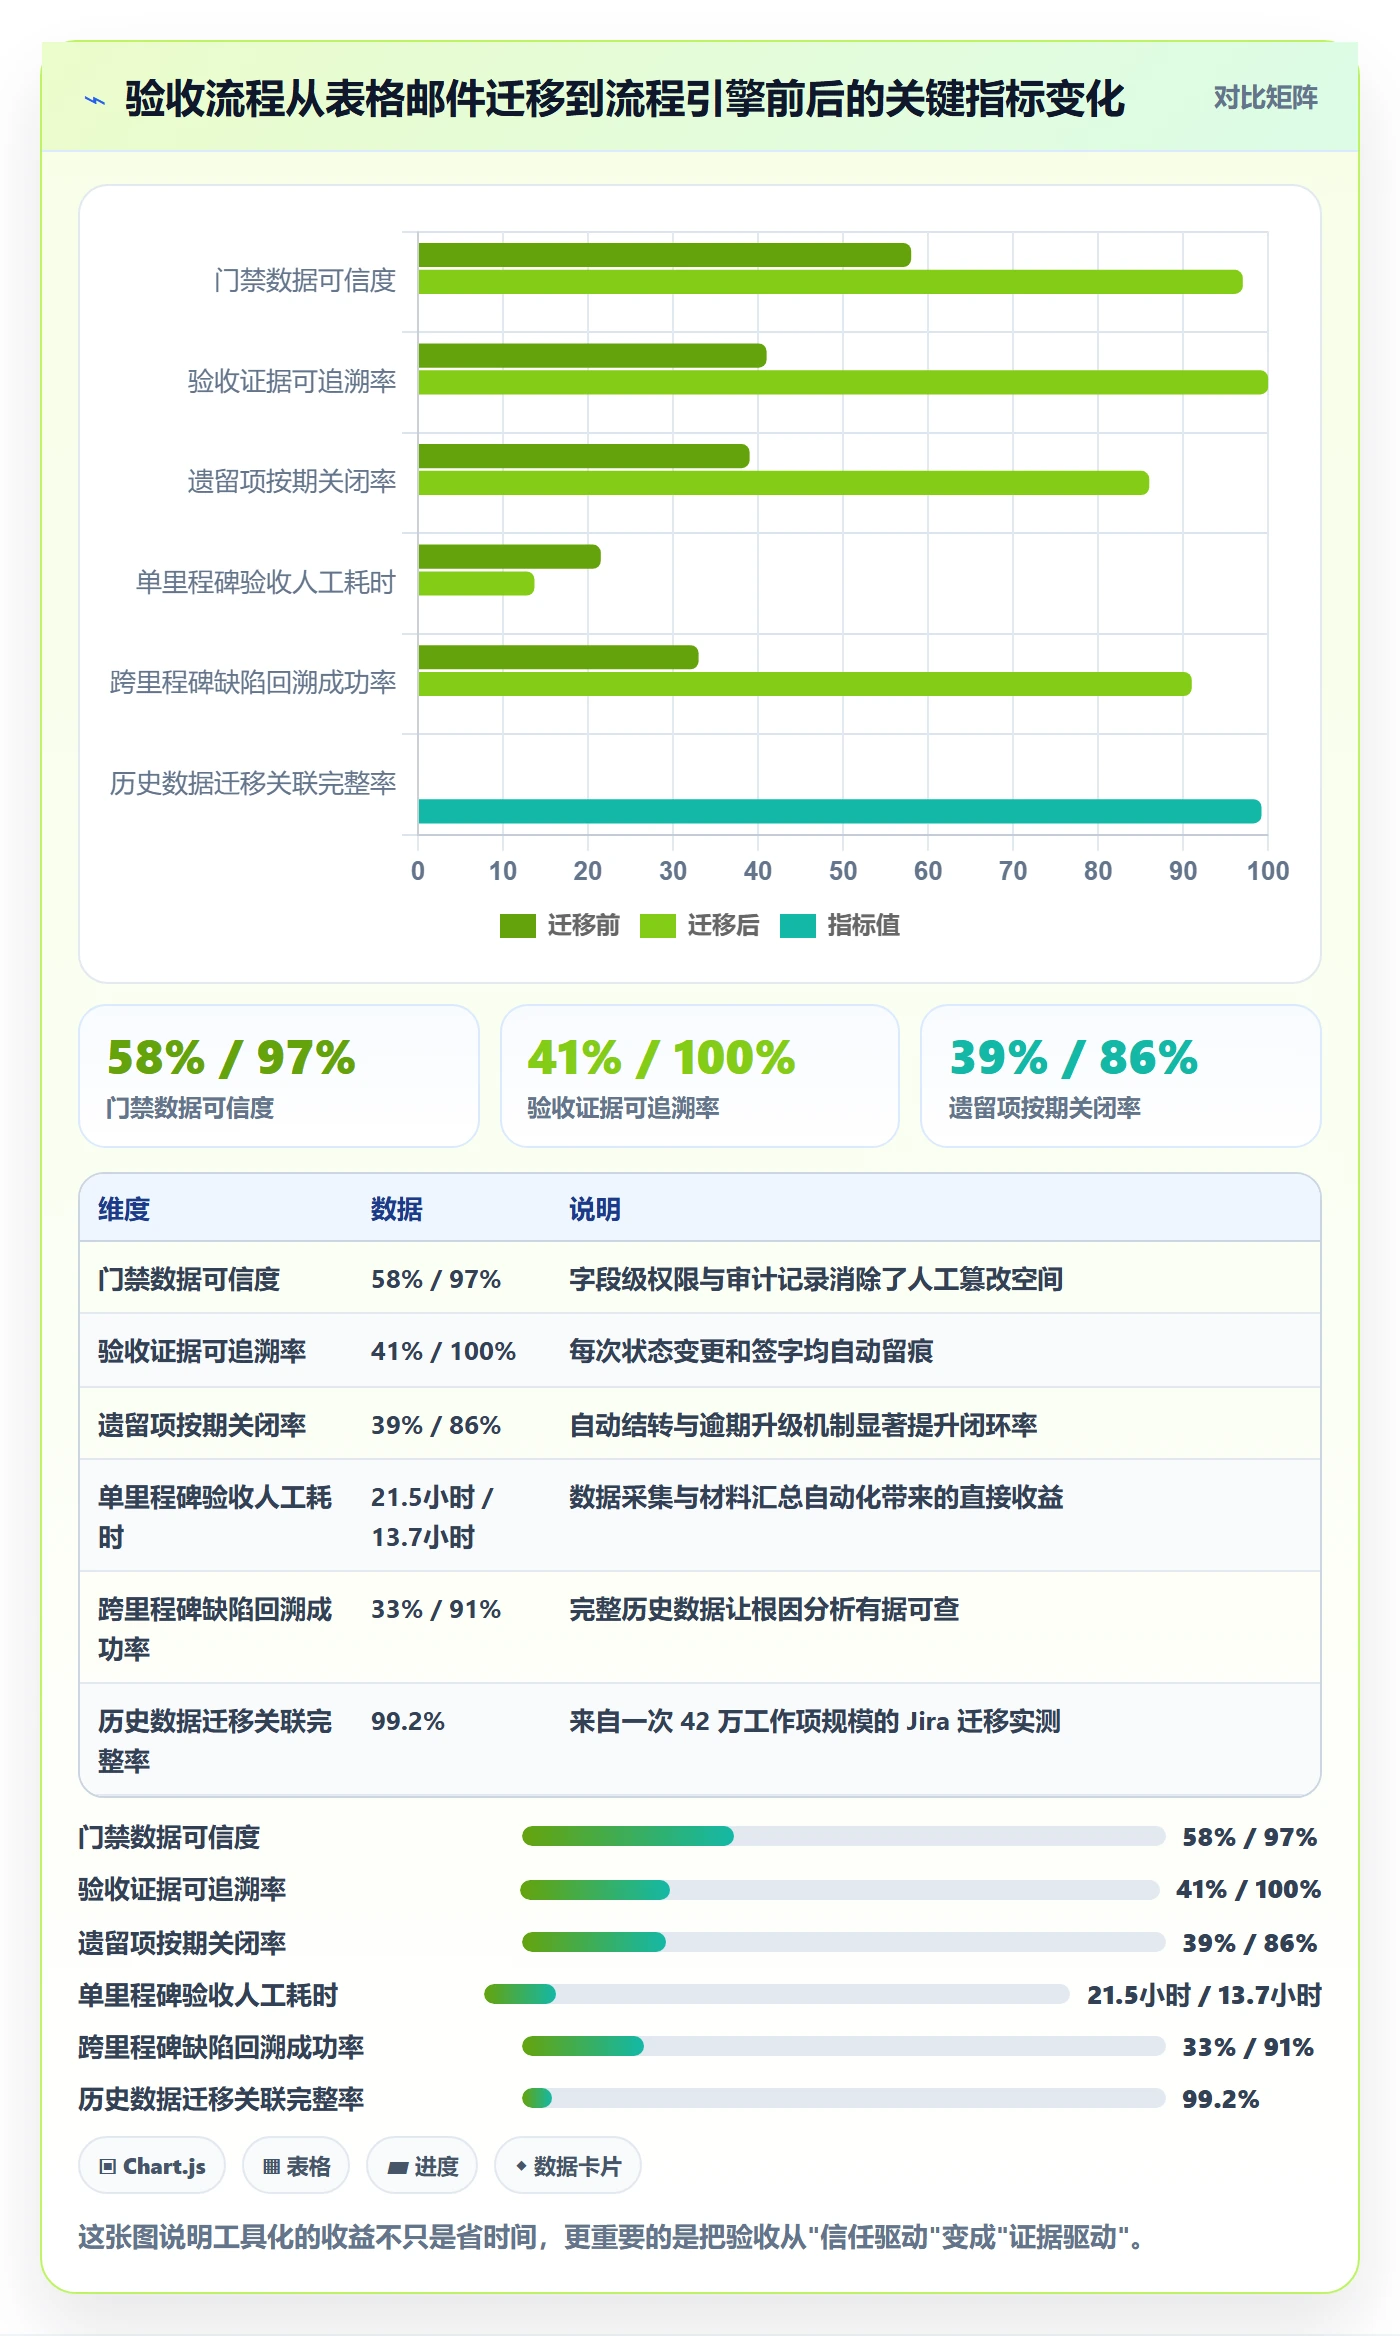Click the 单里程碑验收人工耗时 progress bar
This screenshot has width=1400, height=2336.
click(777, 1994)
